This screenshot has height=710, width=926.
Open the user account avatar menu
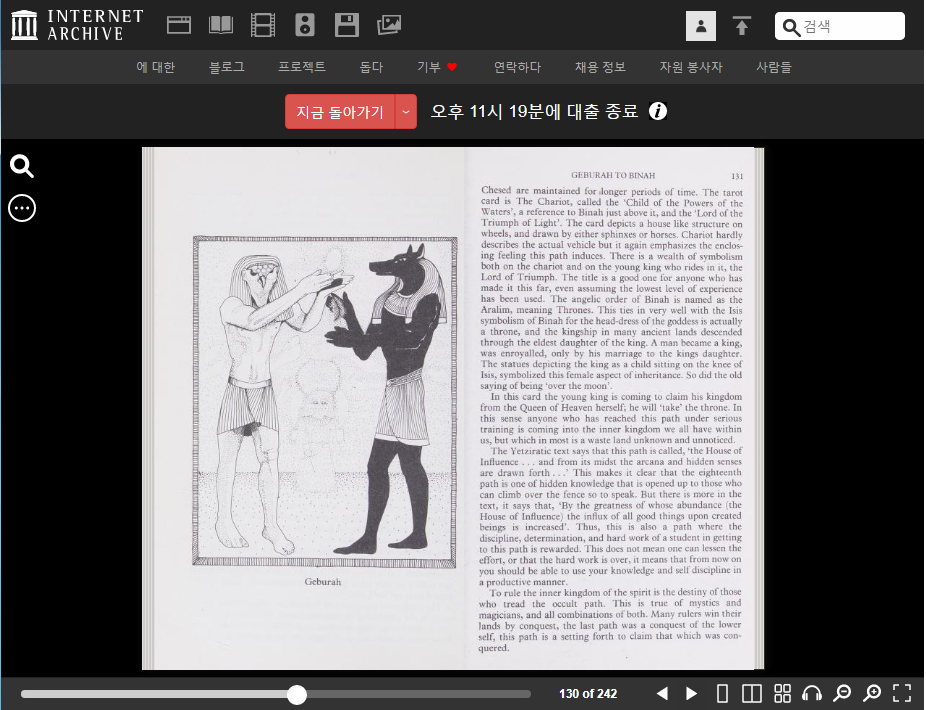tap(700, 26)
